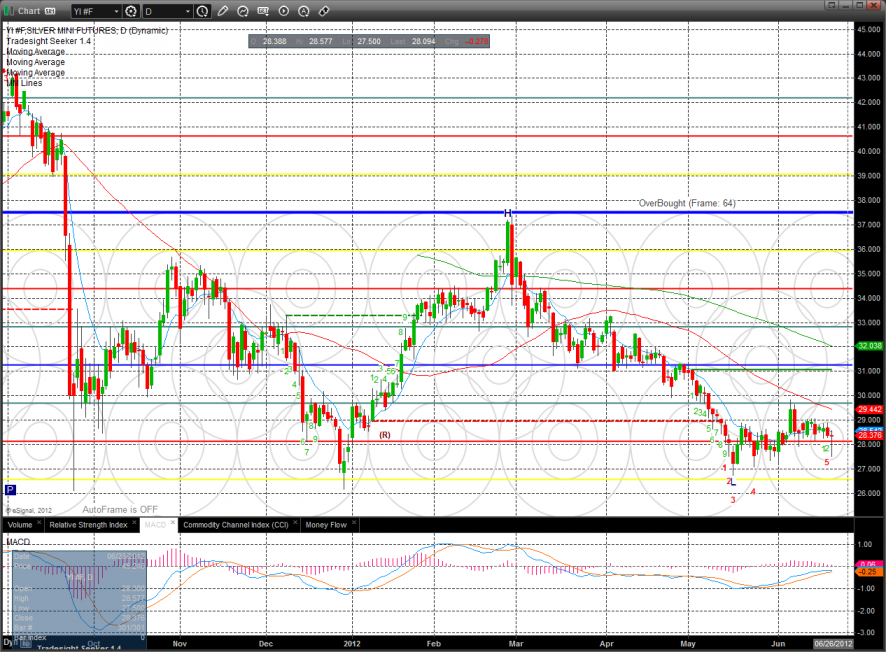Click the playback circle icon in toolbar
Screen dimensions: 886x652
click(284, 12)
